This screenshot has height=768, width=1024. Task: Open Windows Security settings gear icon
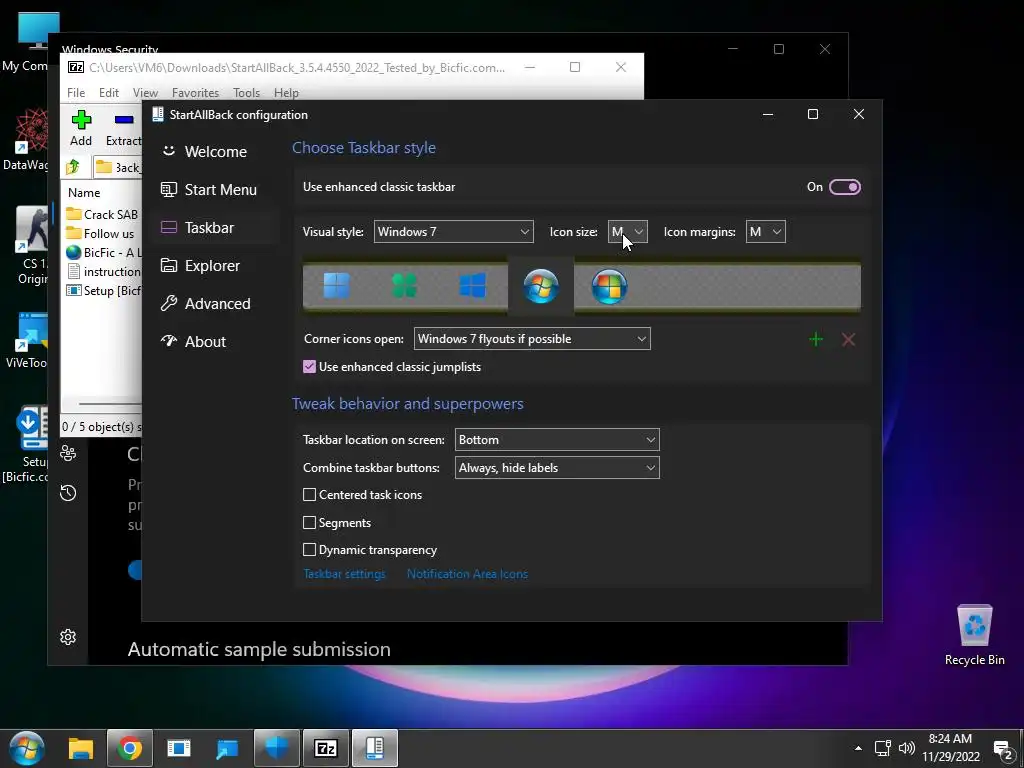[x=68, y=637]
